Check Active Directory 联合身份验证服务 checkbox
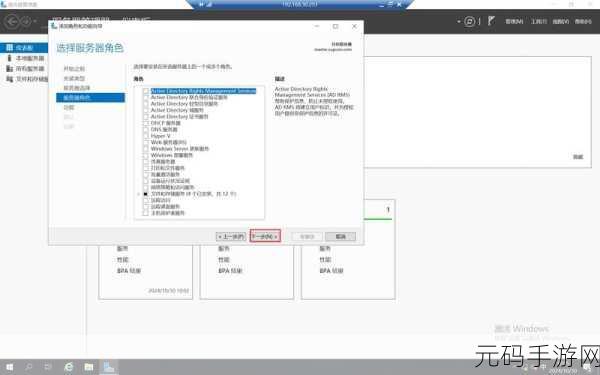The image size is (600, 375). (x=146, y=98)
